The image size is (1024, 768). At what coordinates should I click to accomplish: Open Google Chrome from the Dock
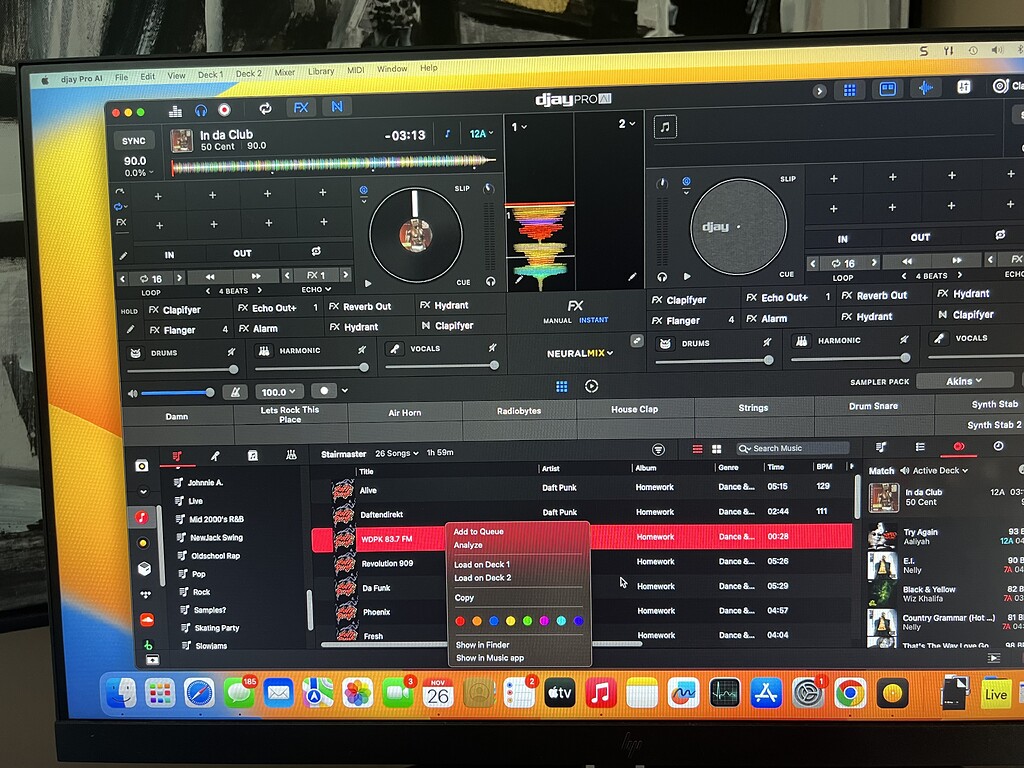(x=850, y=692)
